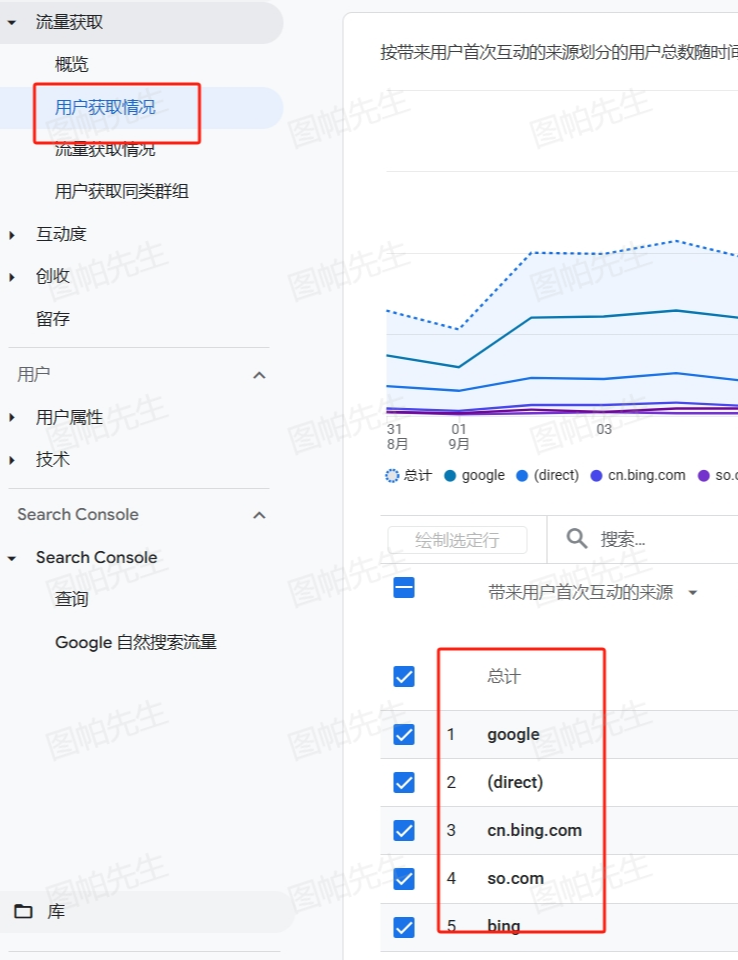Click the 用户 group header label
The image size is (738, 960).
pyautogui.click(x=34, y=375)
